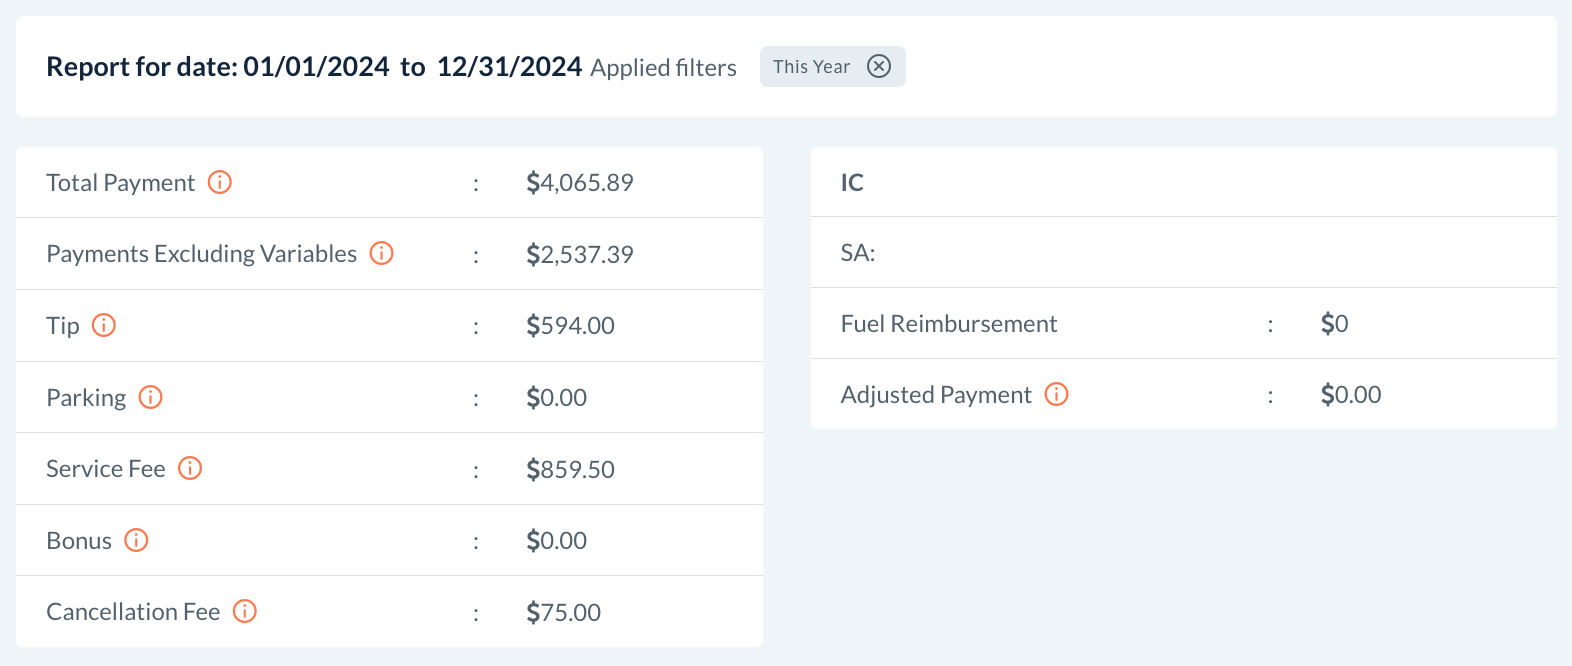Show the Adjusted Payment info icon
1572x666 pixels.
[x=1056, y=394]
